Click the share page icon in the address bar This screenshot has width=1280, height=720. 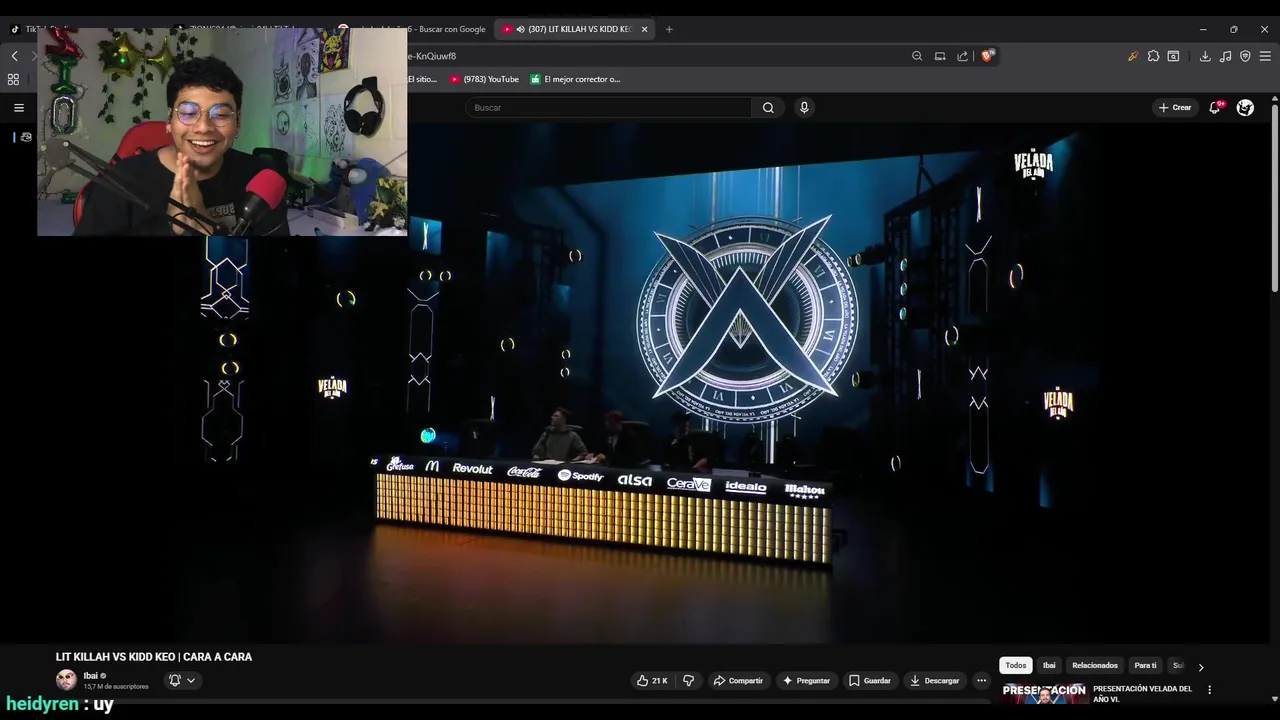[x=962, y=56]
